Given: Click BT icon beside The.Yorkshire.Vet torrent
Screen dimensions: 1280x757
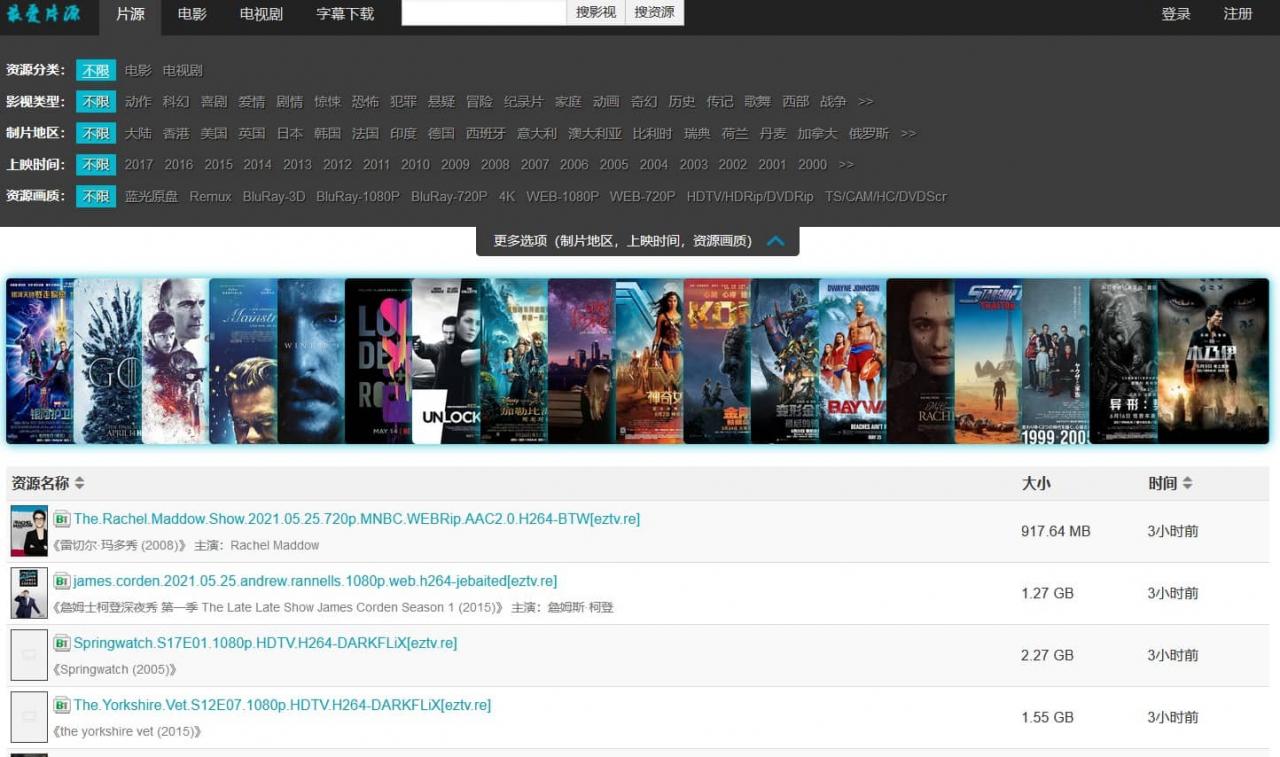Looking at the screenshot, I should 61,705.
